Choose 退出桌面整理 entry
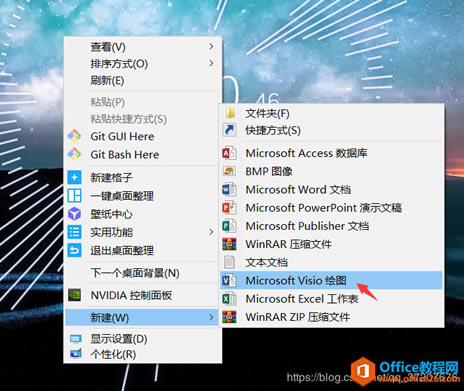The height and width of the screenshot is (391, 464). (143, 250)
